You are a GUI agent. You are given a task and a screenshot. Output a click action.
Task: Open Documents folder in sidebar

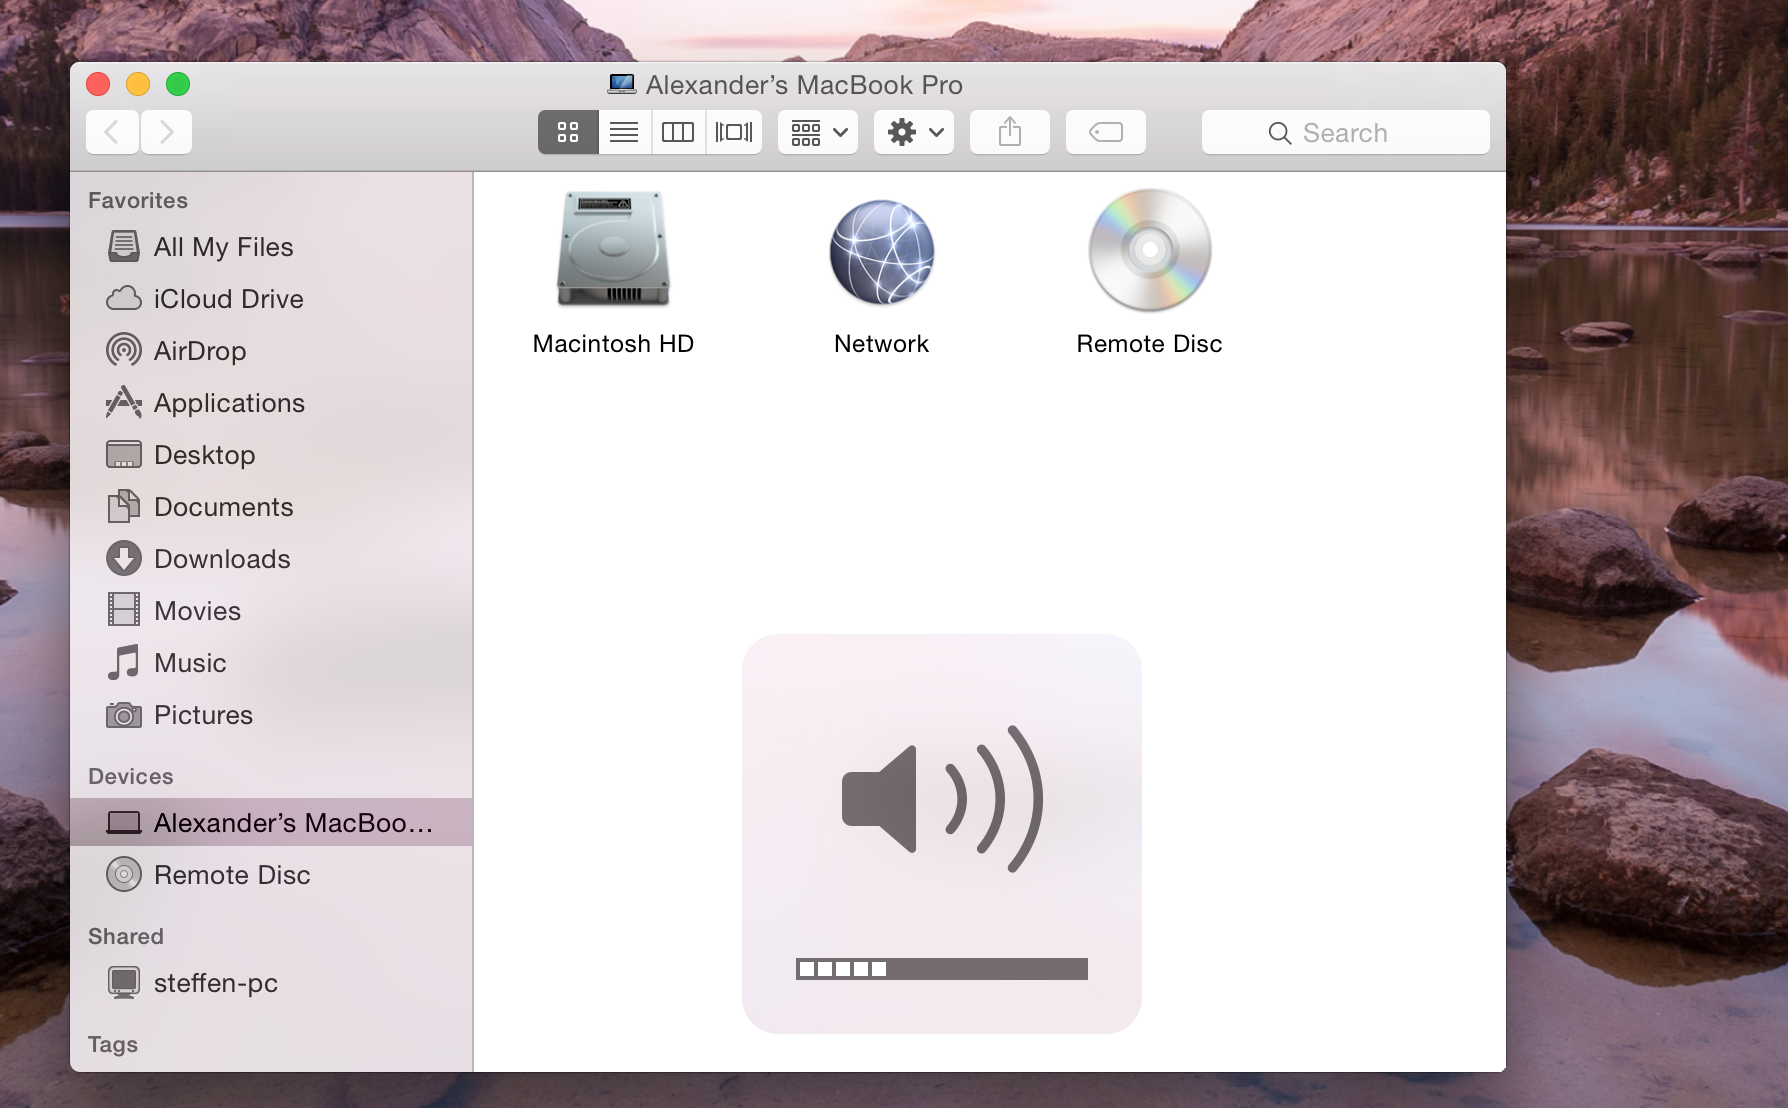pos(271,507)
